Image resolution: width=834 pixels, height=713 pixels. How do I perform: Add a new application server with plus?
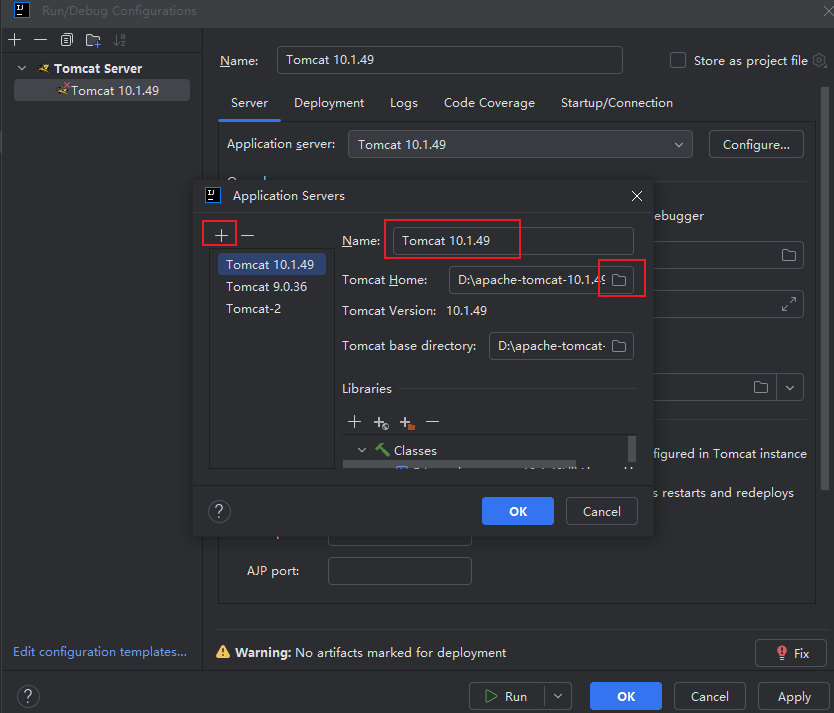point(221,234)
